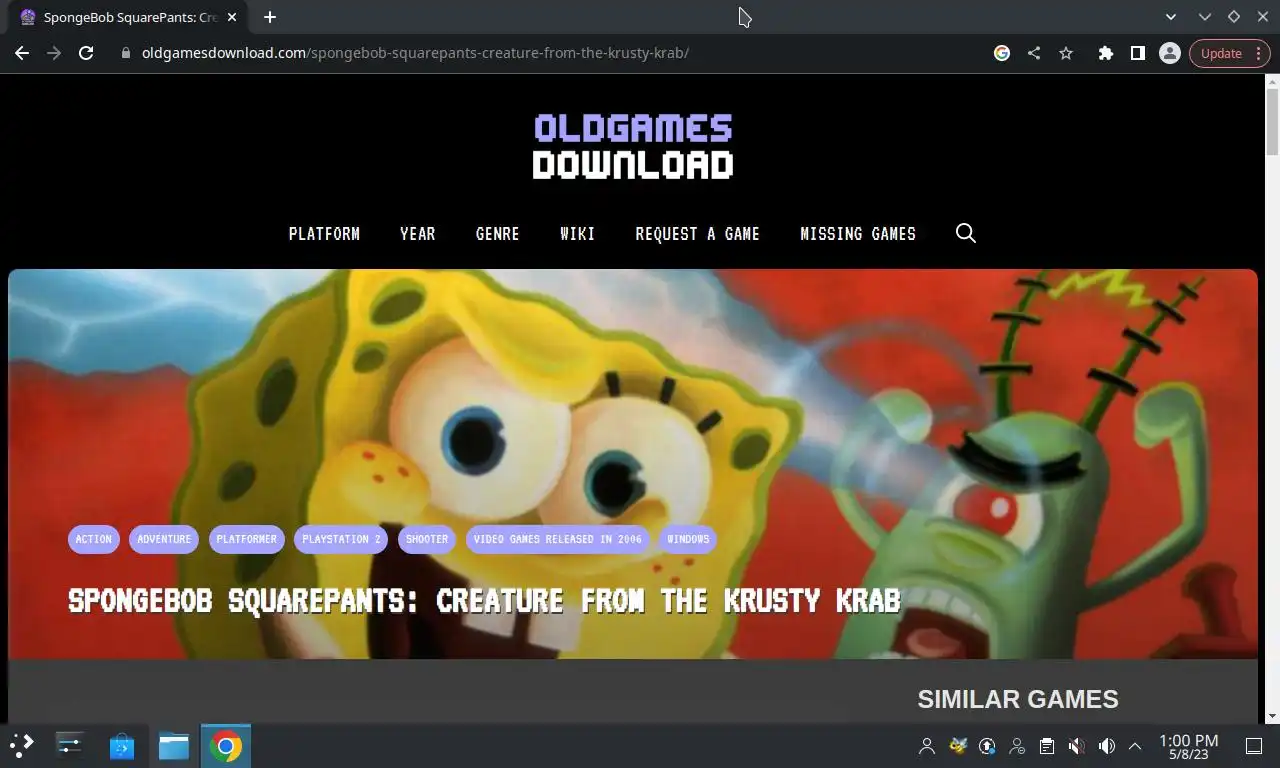Open the Discover store taskbar icon
Image resolution: width=1280 pixels, height=768 pixels.
click(x=122, y=745)
